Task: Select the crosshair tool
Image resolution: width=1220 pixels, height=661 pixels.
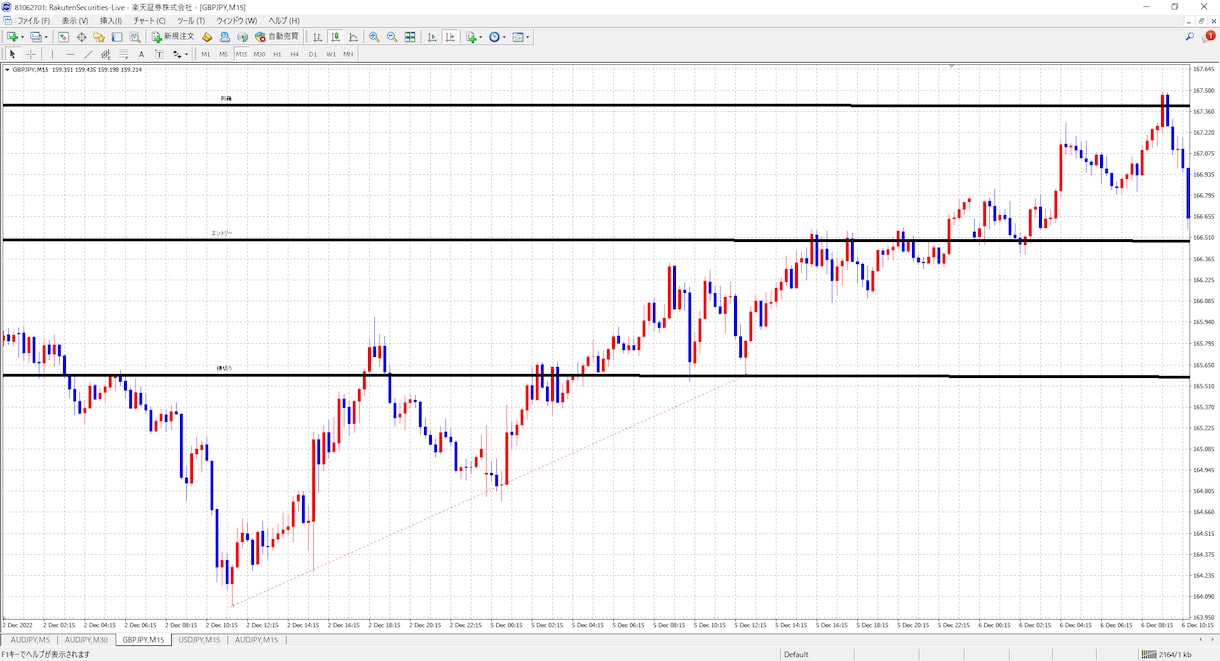Action: click(31, 54)
